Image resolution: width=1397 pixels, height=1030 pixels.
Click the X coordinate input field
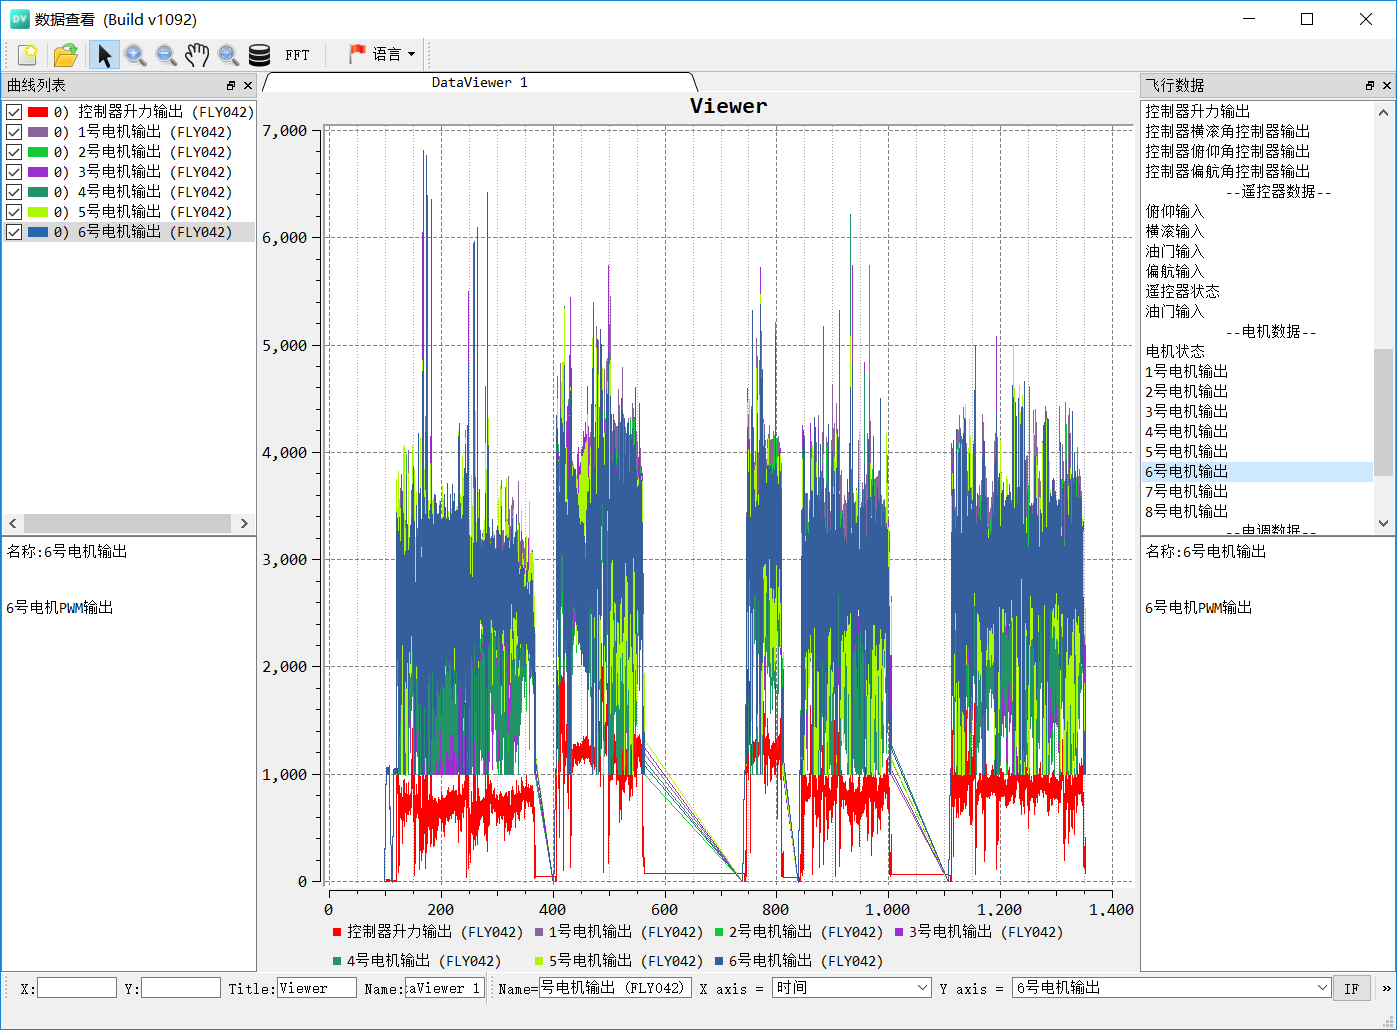point(77,988)
